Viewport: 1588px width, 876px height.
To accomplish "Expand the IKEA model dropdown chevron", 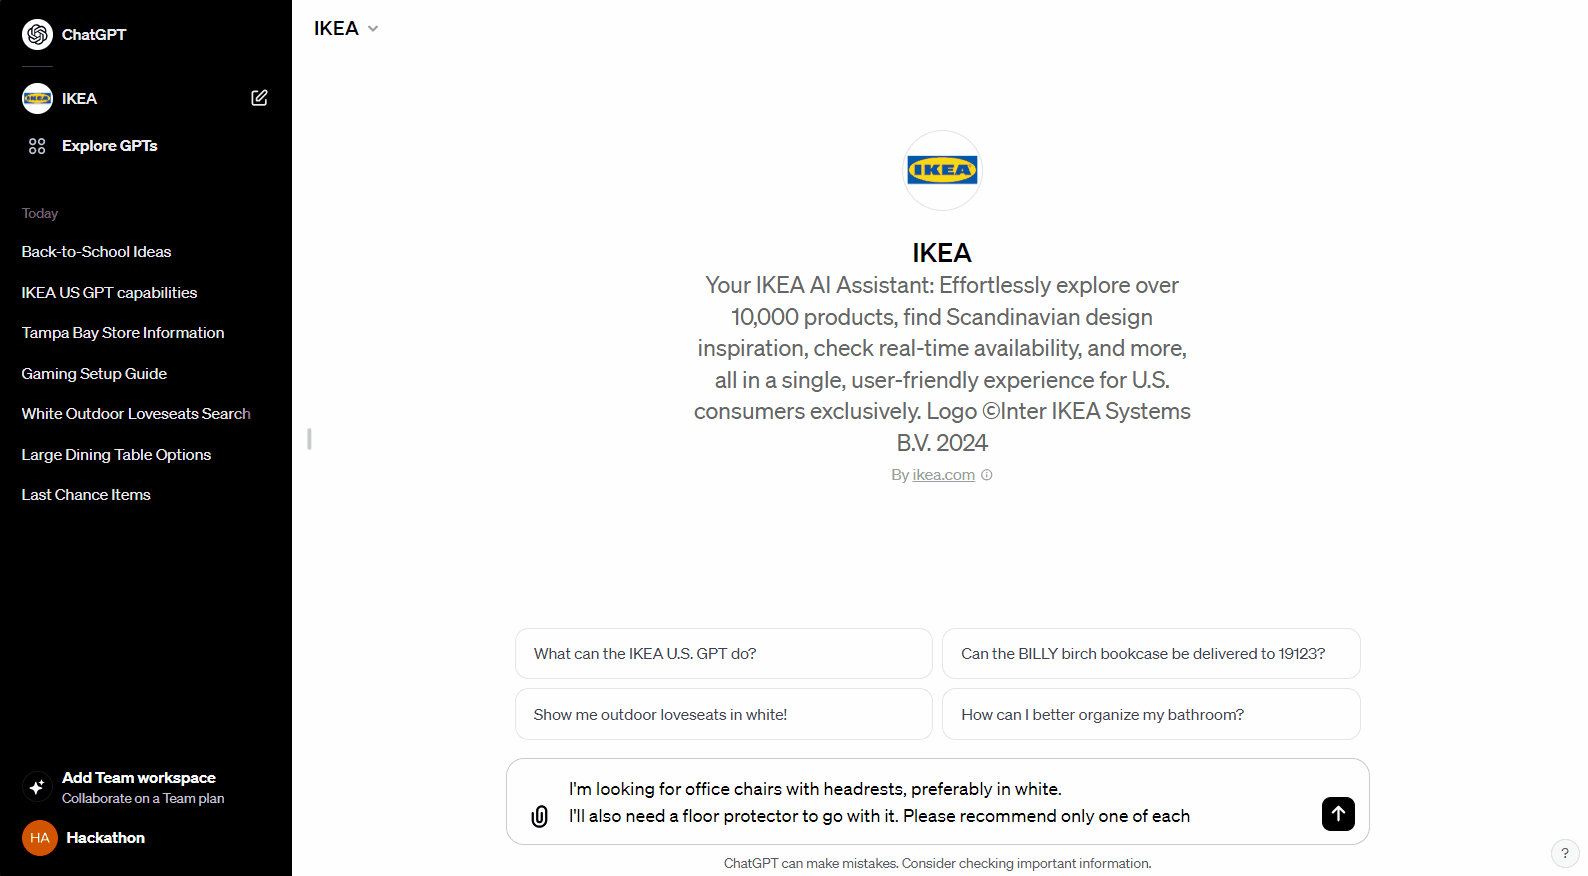I will tap(373, 29).
